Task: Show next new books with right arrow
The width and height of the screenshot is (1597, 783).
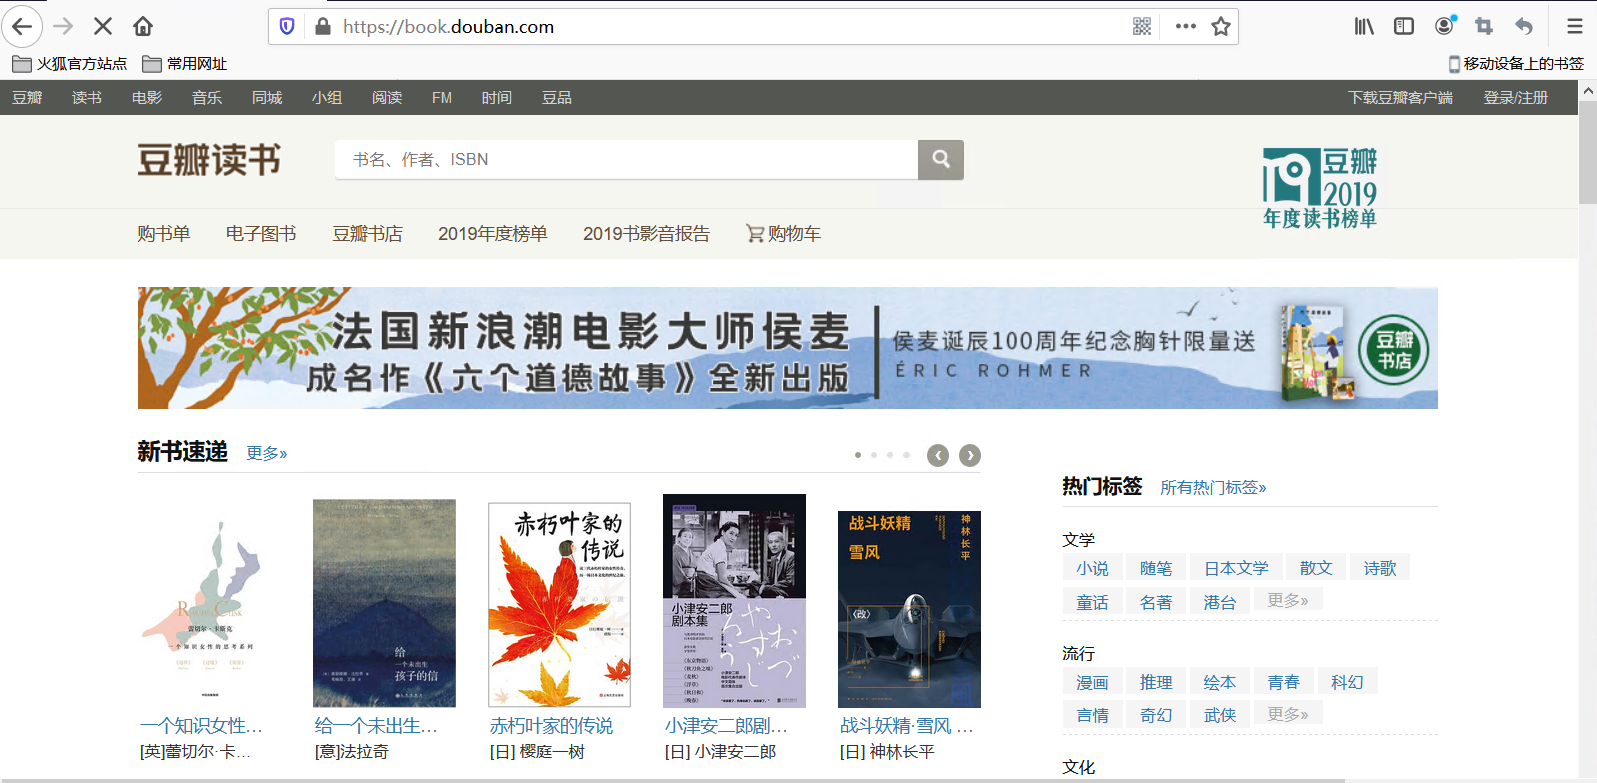Action: (970, 456)
